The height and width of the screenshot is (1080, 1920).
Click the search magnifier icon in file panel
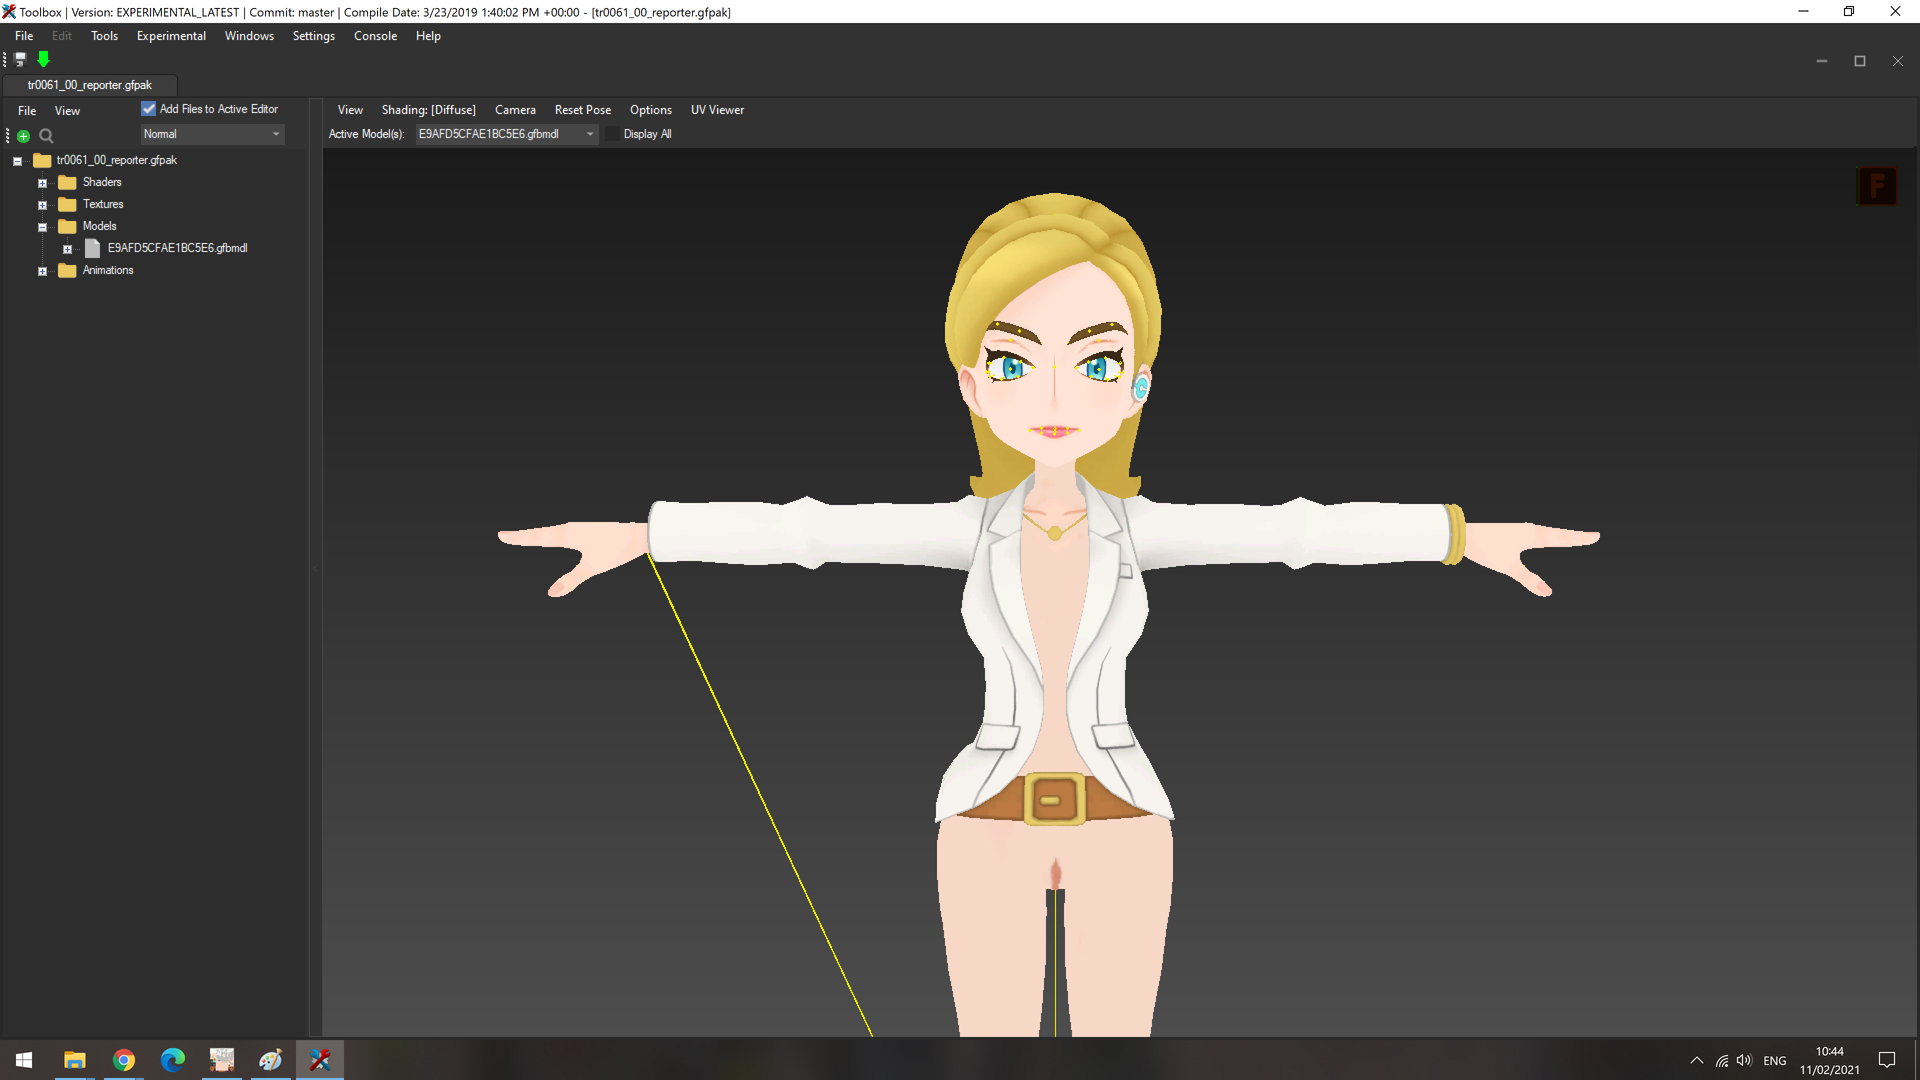pos(46,136)
